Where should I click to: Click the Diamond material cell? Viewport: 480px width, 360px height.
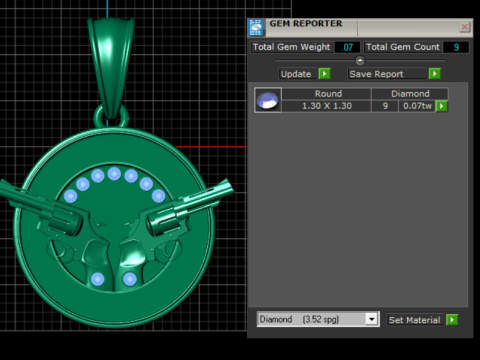[x=410, y=94]
